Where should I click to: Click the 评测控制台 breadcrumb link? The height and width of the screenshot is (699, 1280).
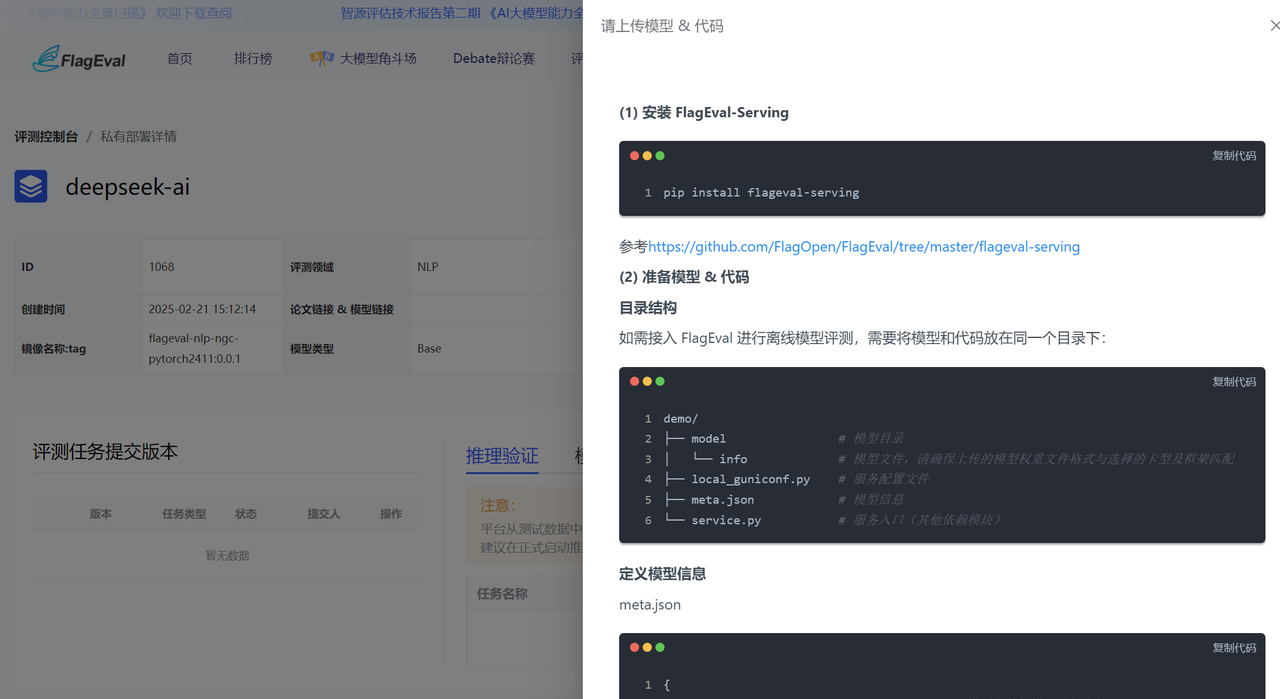tap(46, 137)
